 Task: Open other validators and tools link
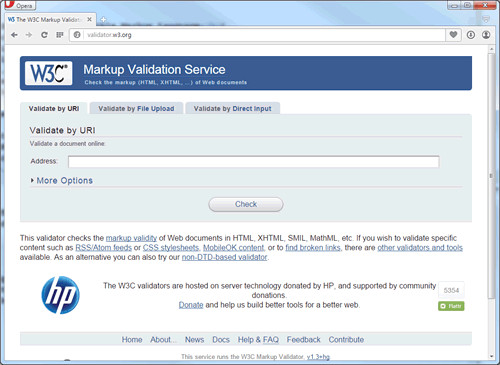point(420,248)
